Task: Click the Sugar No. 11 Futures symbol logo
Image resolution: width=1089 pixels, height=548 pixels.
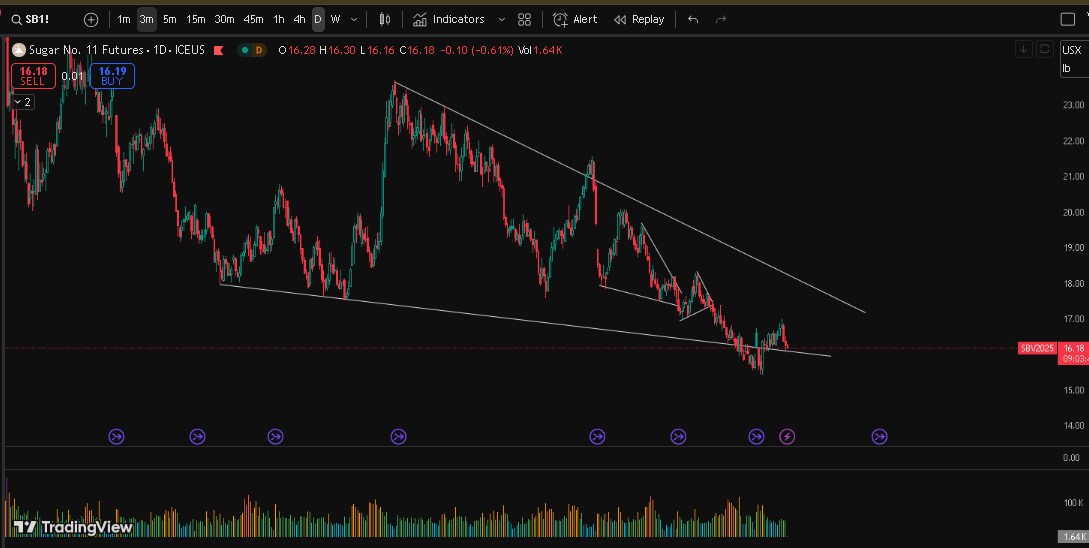Action: pyautogui.click(x=19, y=50)
